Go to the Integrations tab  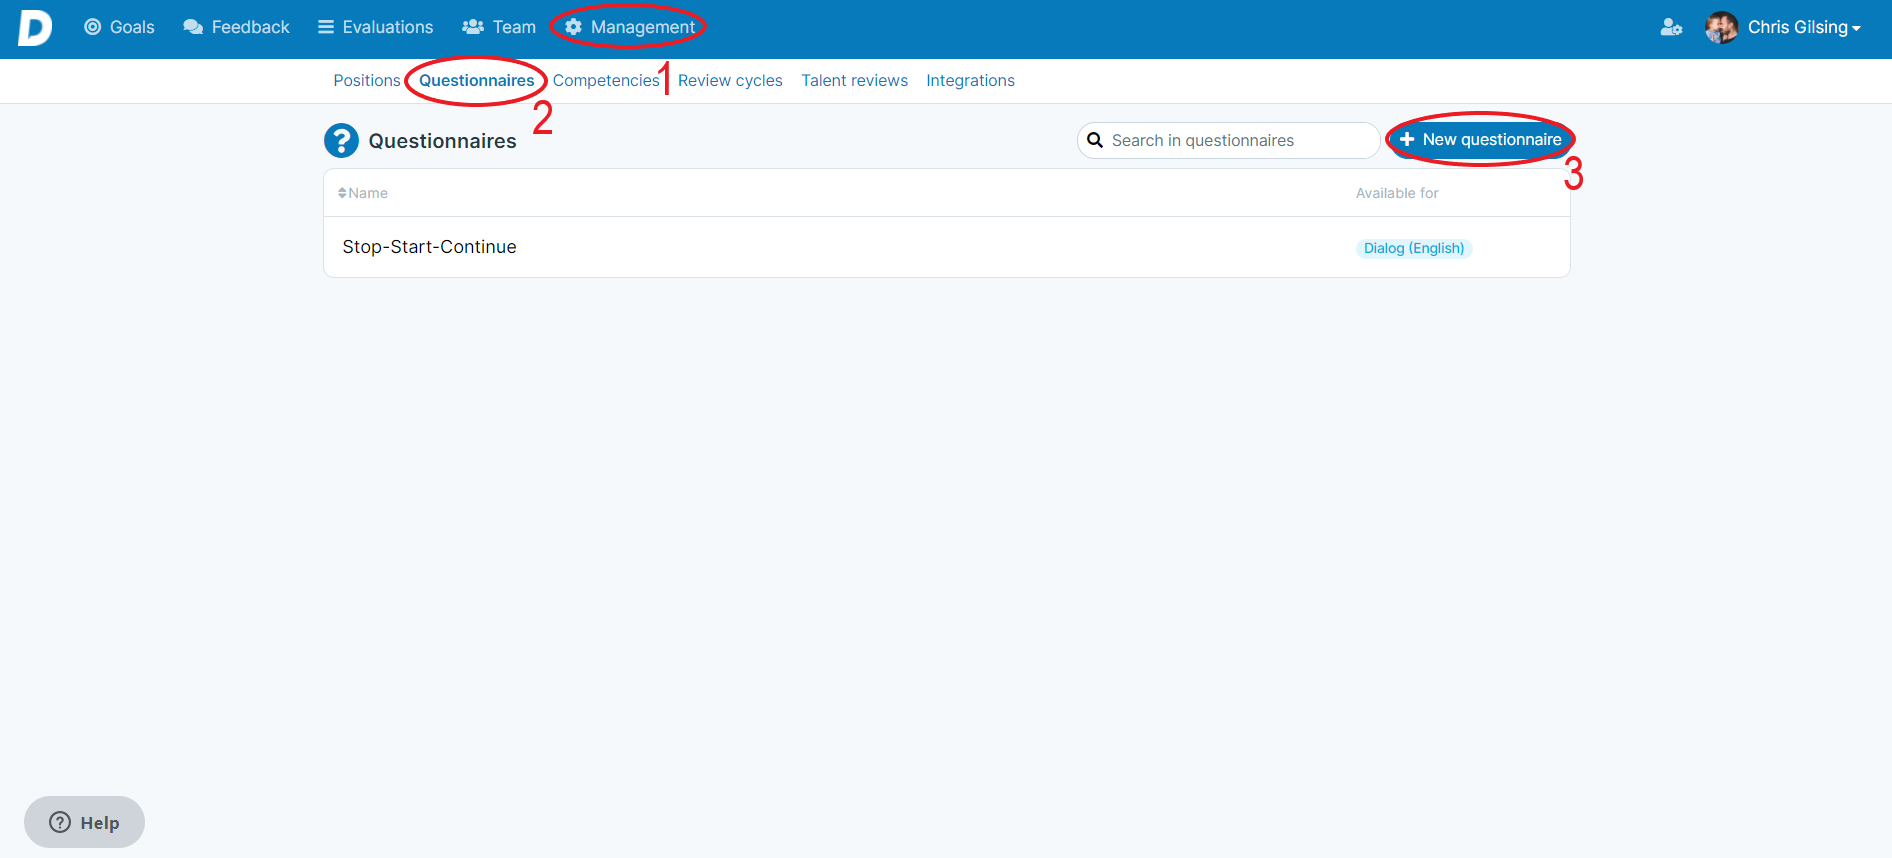point(970,80)
